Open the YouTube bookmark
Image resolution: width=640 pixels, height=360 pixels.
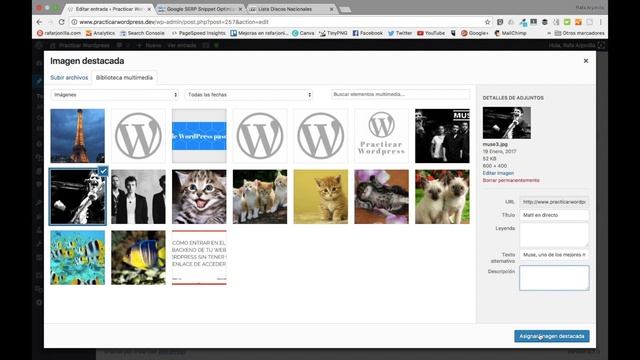click(x=431, y=33)
